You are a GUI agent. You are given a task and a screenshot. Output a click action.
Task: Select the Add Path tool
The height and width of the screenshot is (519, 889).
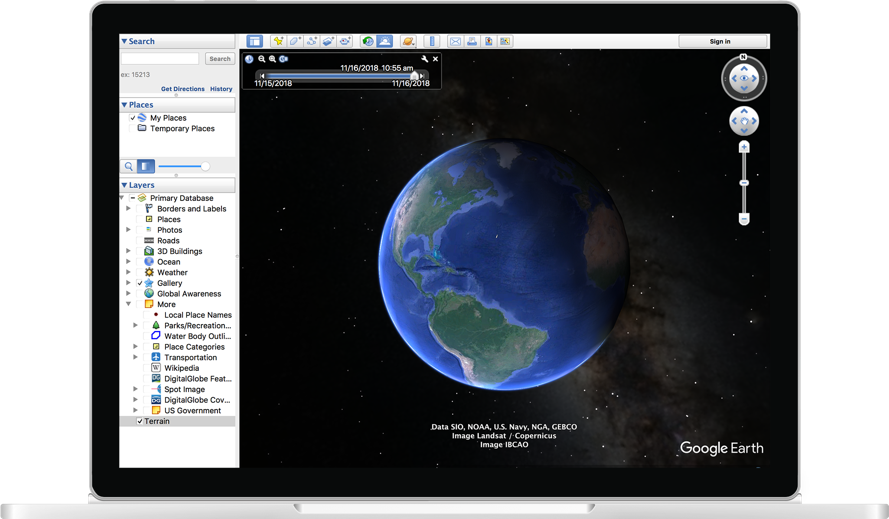click(312, 42)
